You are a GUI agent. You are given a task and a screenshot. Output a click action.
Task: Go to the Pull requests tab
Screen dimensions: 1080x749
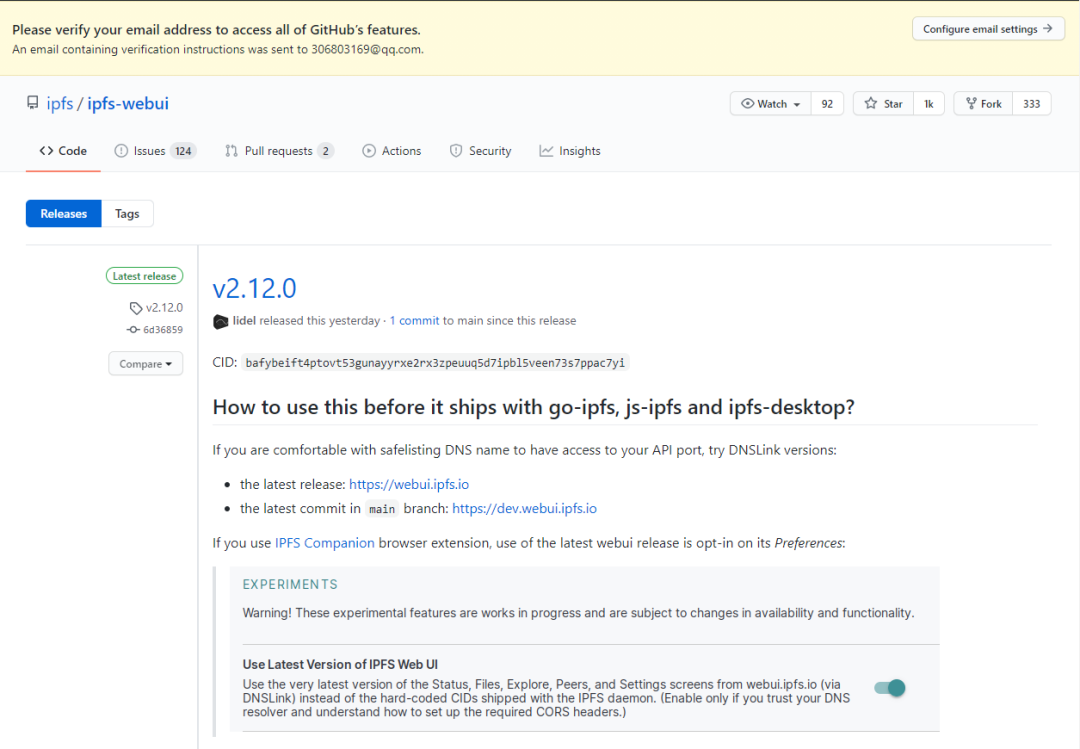pos(277,151)
